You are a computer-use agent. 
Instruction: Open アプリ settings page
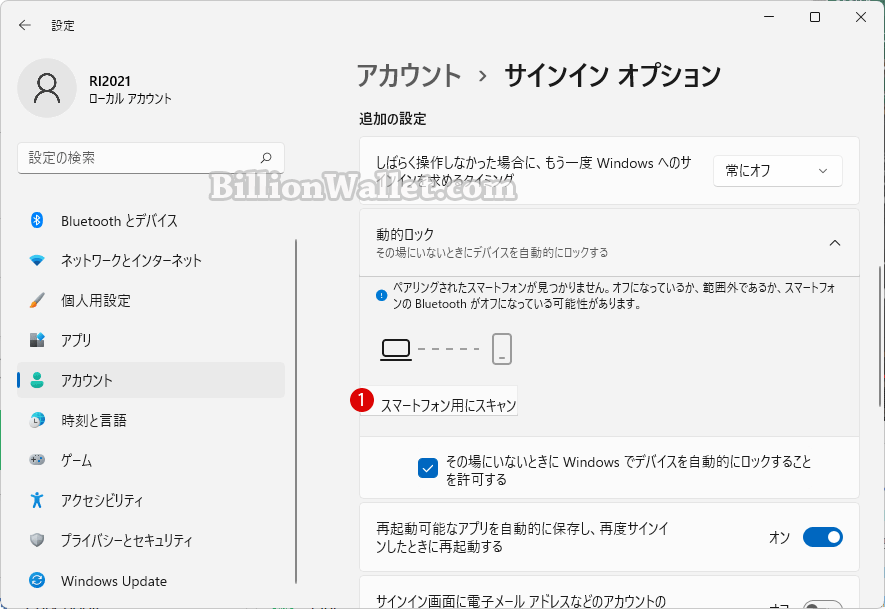click(x=151, y=340)
